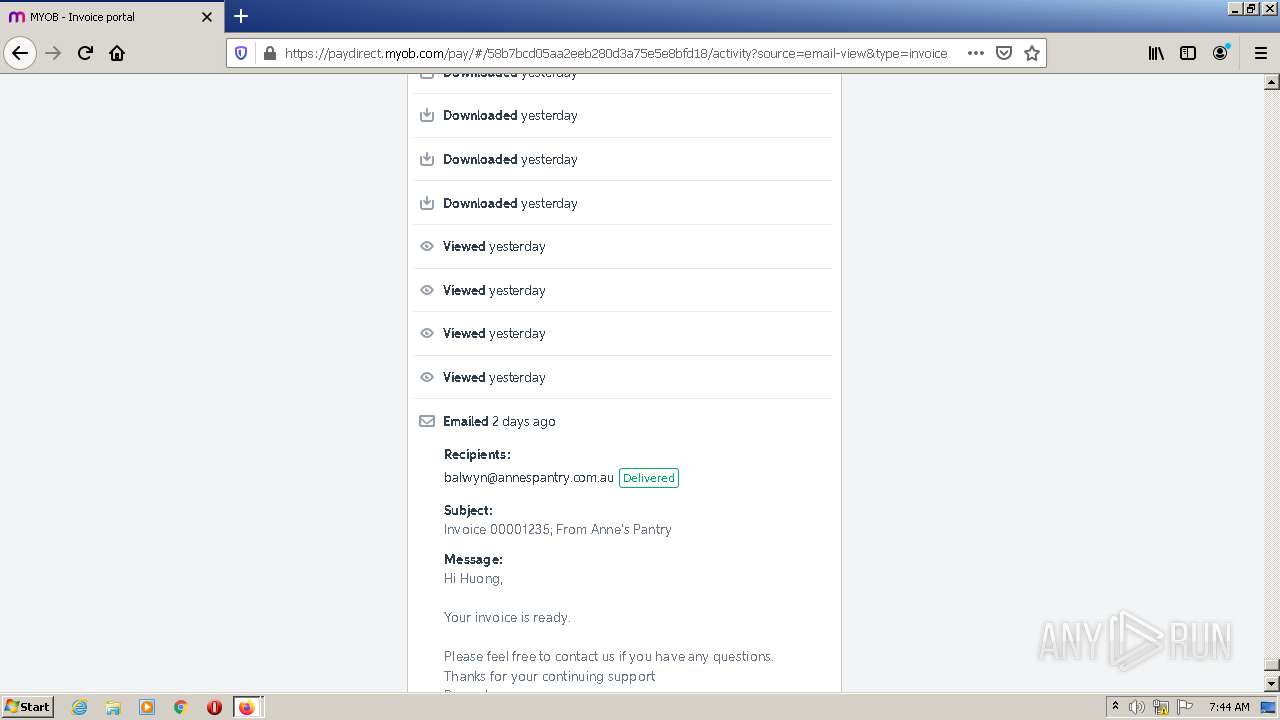Click 'Thanks for your continuing support' text

pyautogui.click(x=550, y=676)
